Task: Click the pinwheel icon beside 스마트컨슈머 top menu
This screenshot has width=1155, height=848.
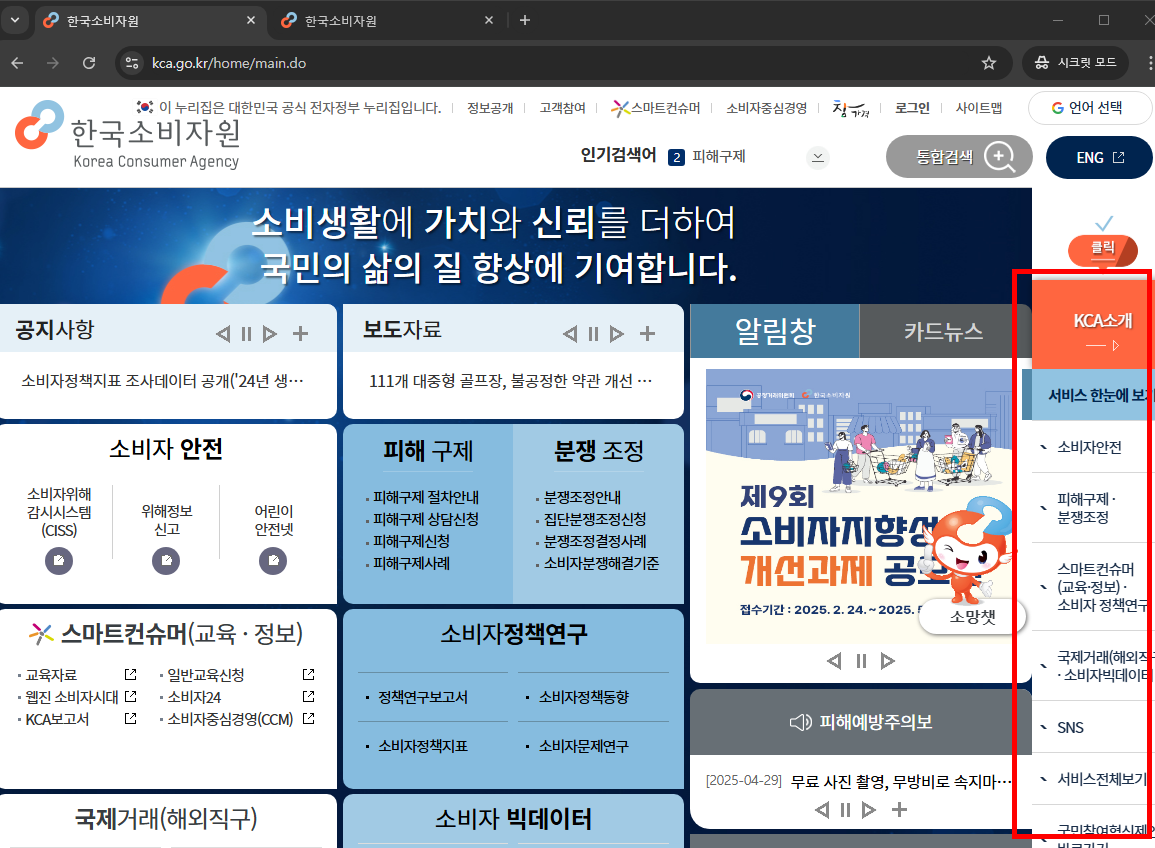Action: click(621, 107)
